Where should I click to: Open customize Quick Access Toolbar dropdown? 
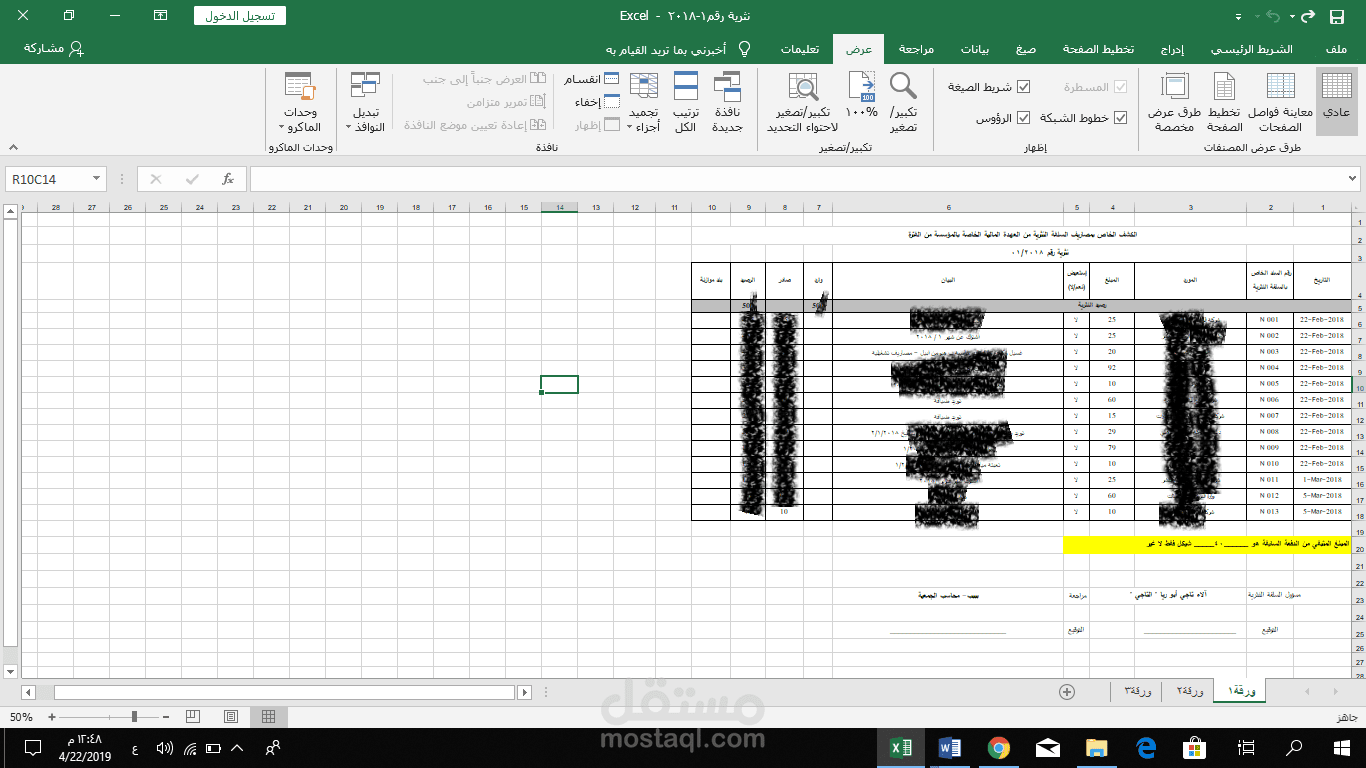click(x=1239, y=16)
